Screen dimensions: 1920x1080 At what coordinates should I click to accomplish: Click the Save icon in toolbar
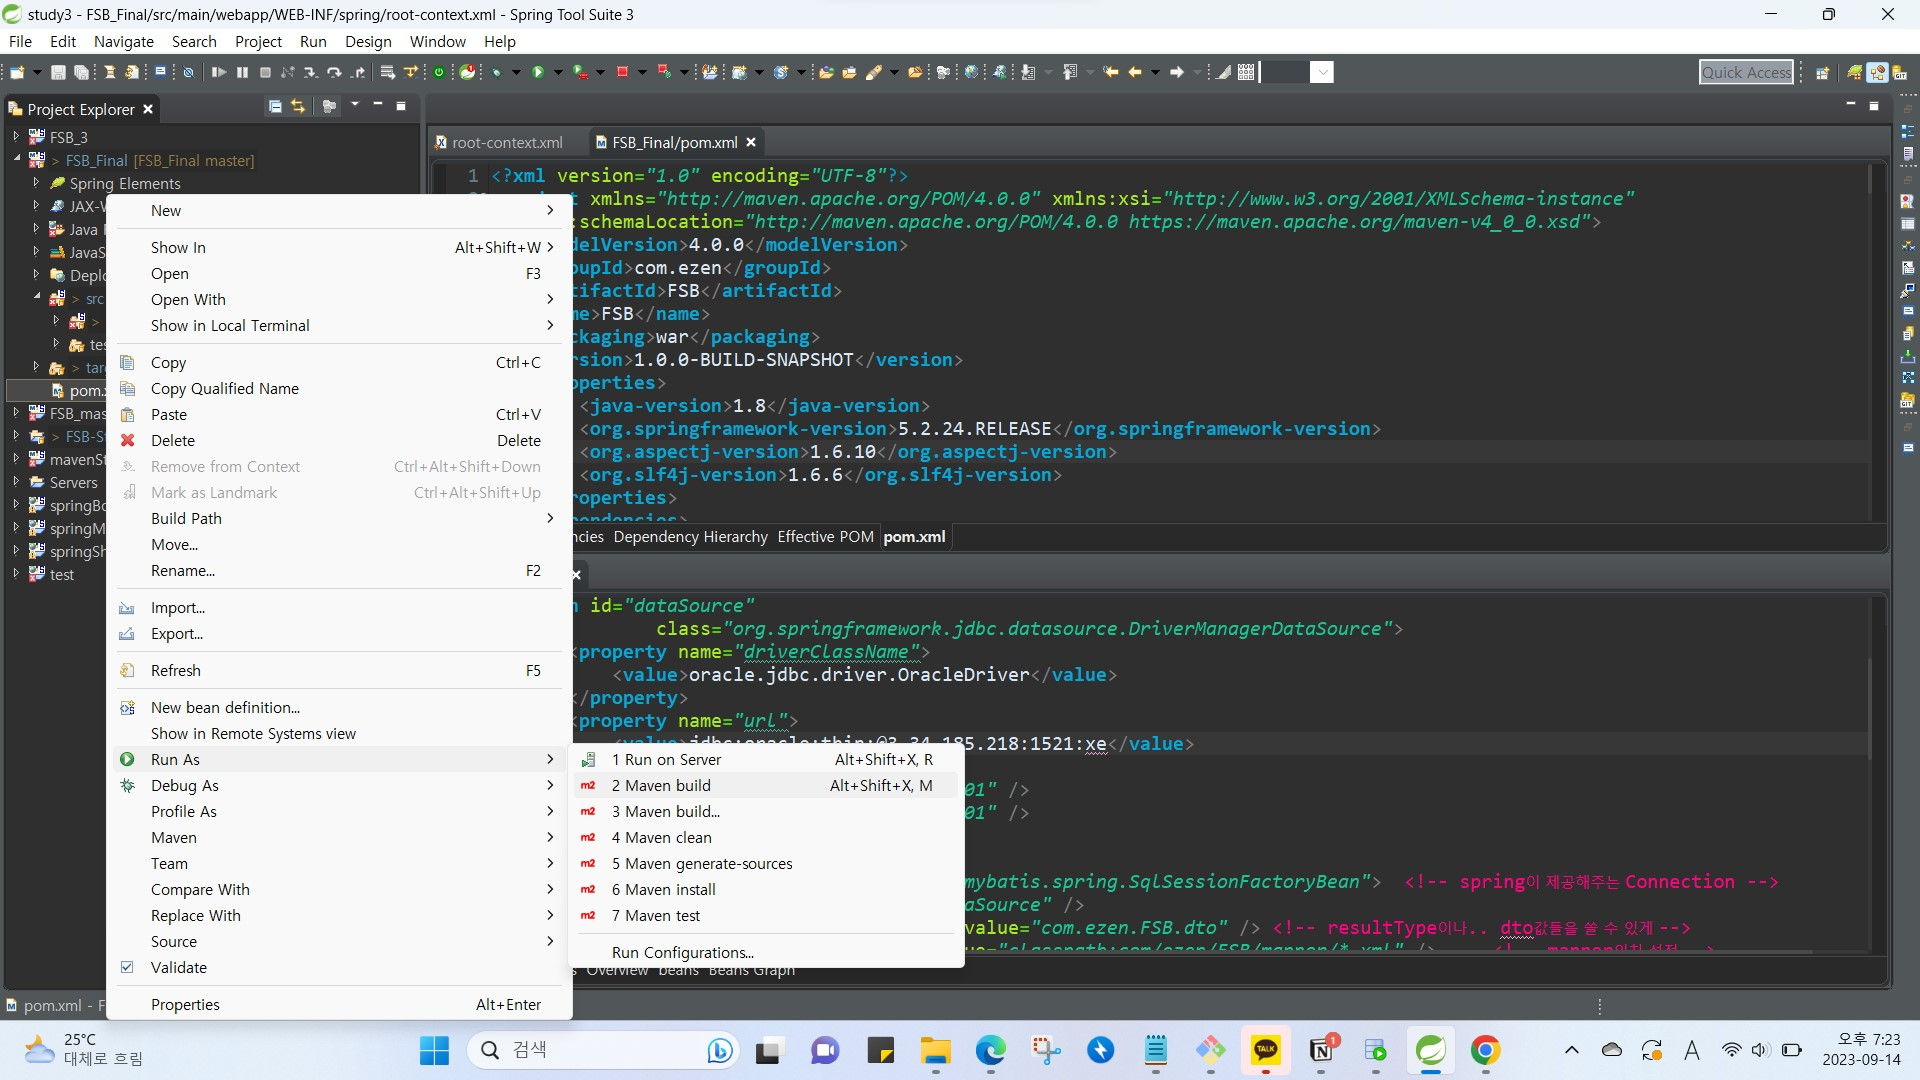click(58, 72)
